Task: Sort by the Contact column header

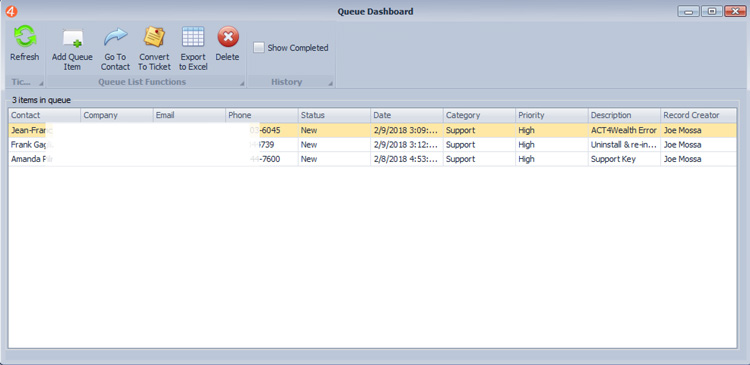Action: pyautogui.click(x=44, y=115)
